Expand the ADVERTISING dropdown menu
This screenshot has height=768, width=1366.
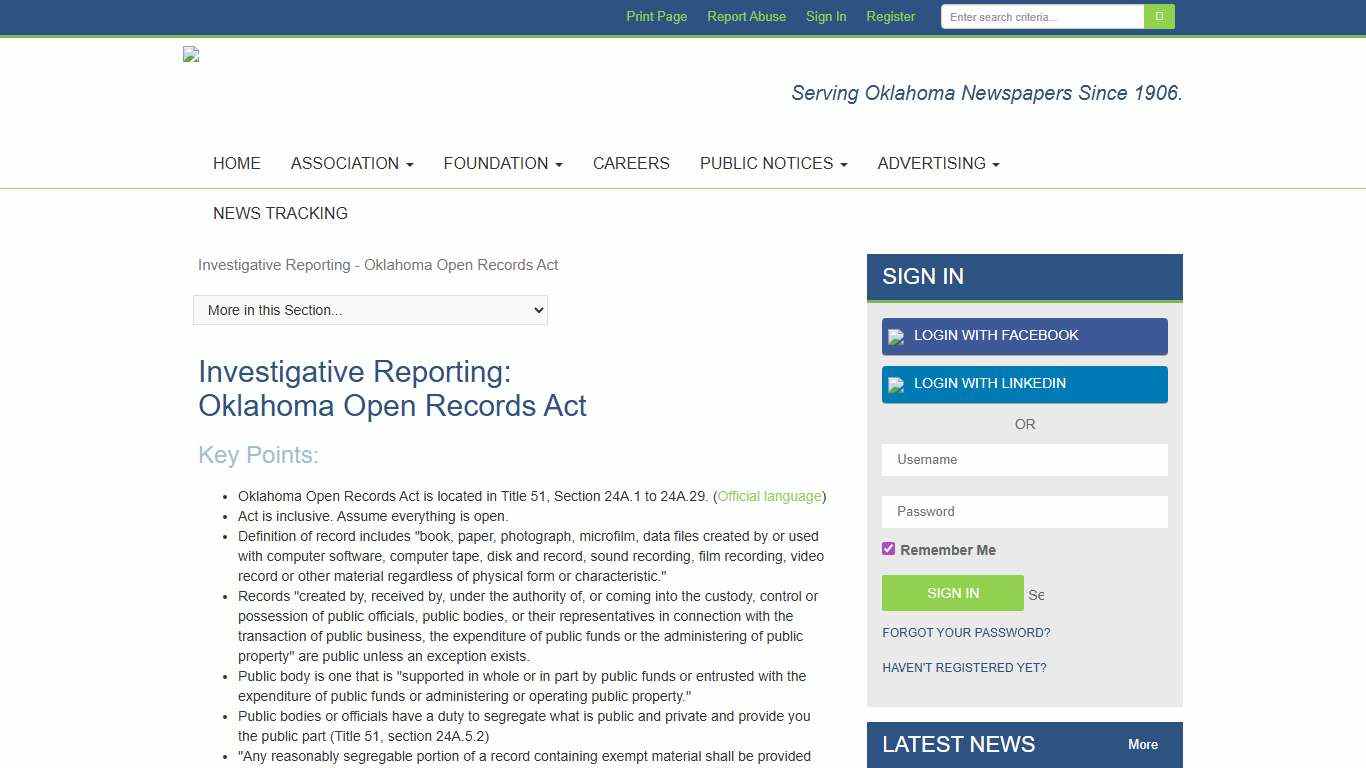tap(937, 163)
